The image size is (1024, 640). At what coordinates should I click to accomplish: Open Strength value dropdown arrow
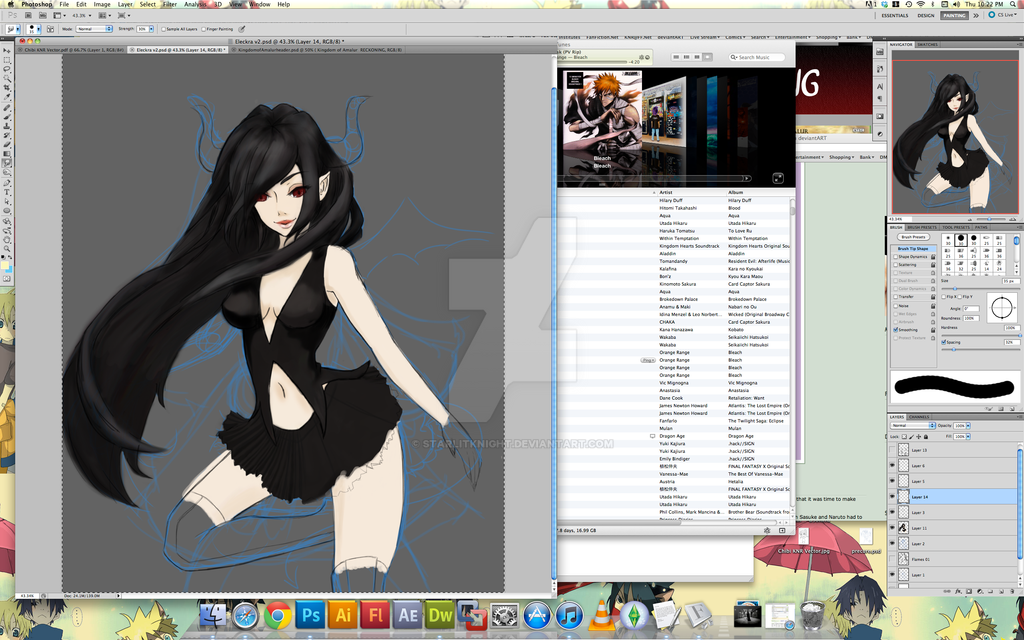[152, 29]
